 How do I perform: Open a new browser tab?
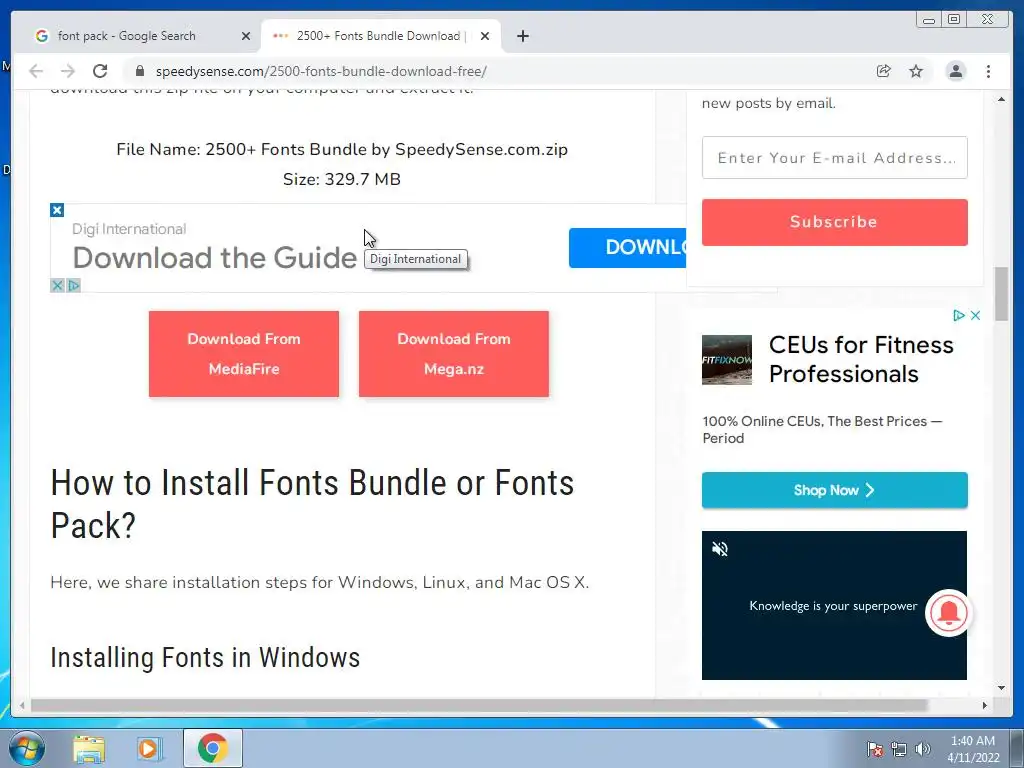522,36
